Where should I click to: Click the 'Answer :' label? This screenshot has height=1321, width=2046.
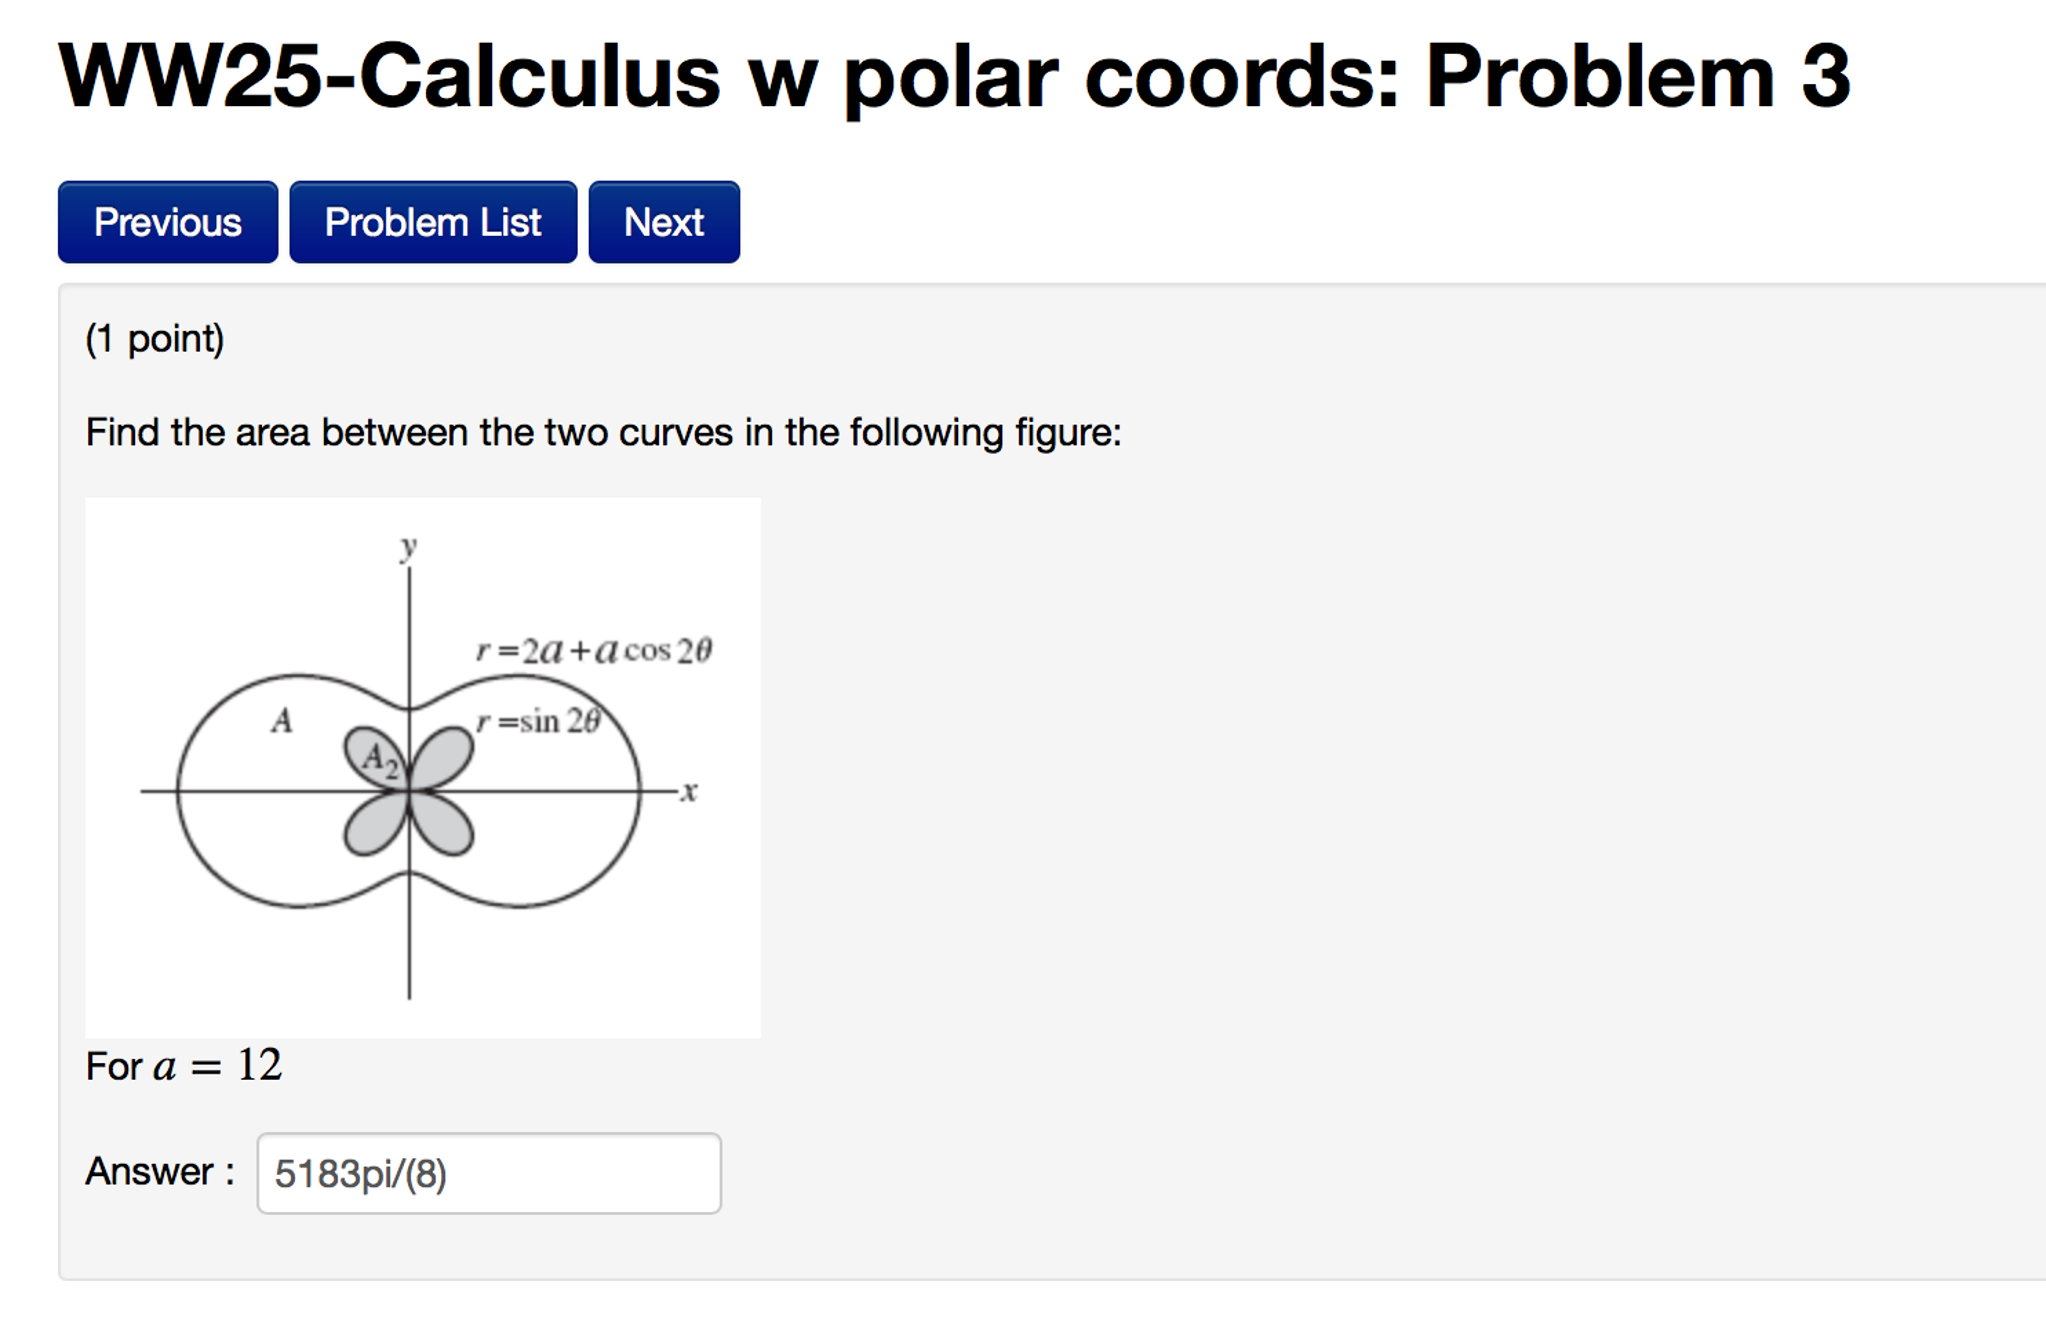160,1171
